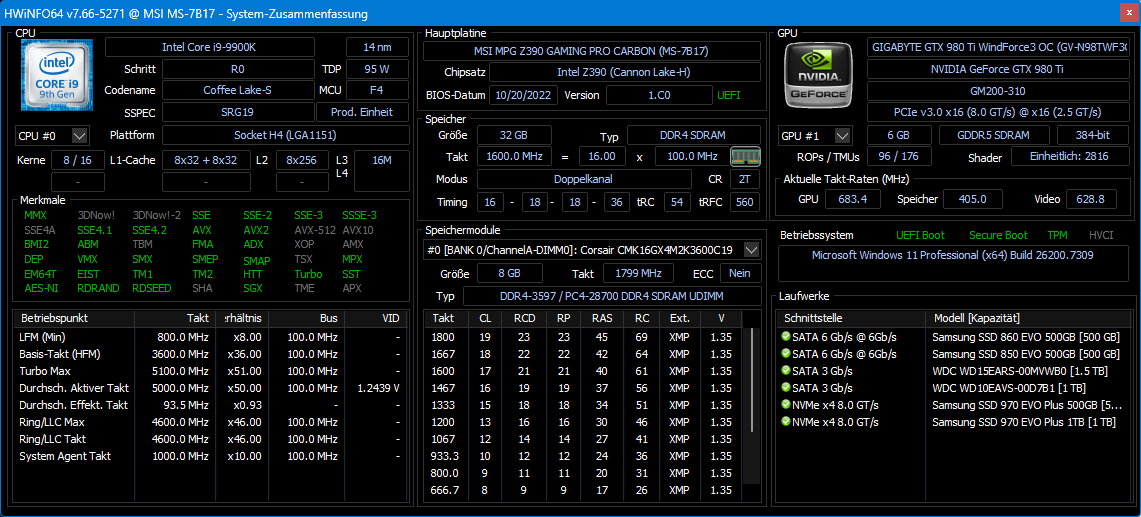Click the Intel Core i9 logo

coord(57,75)
